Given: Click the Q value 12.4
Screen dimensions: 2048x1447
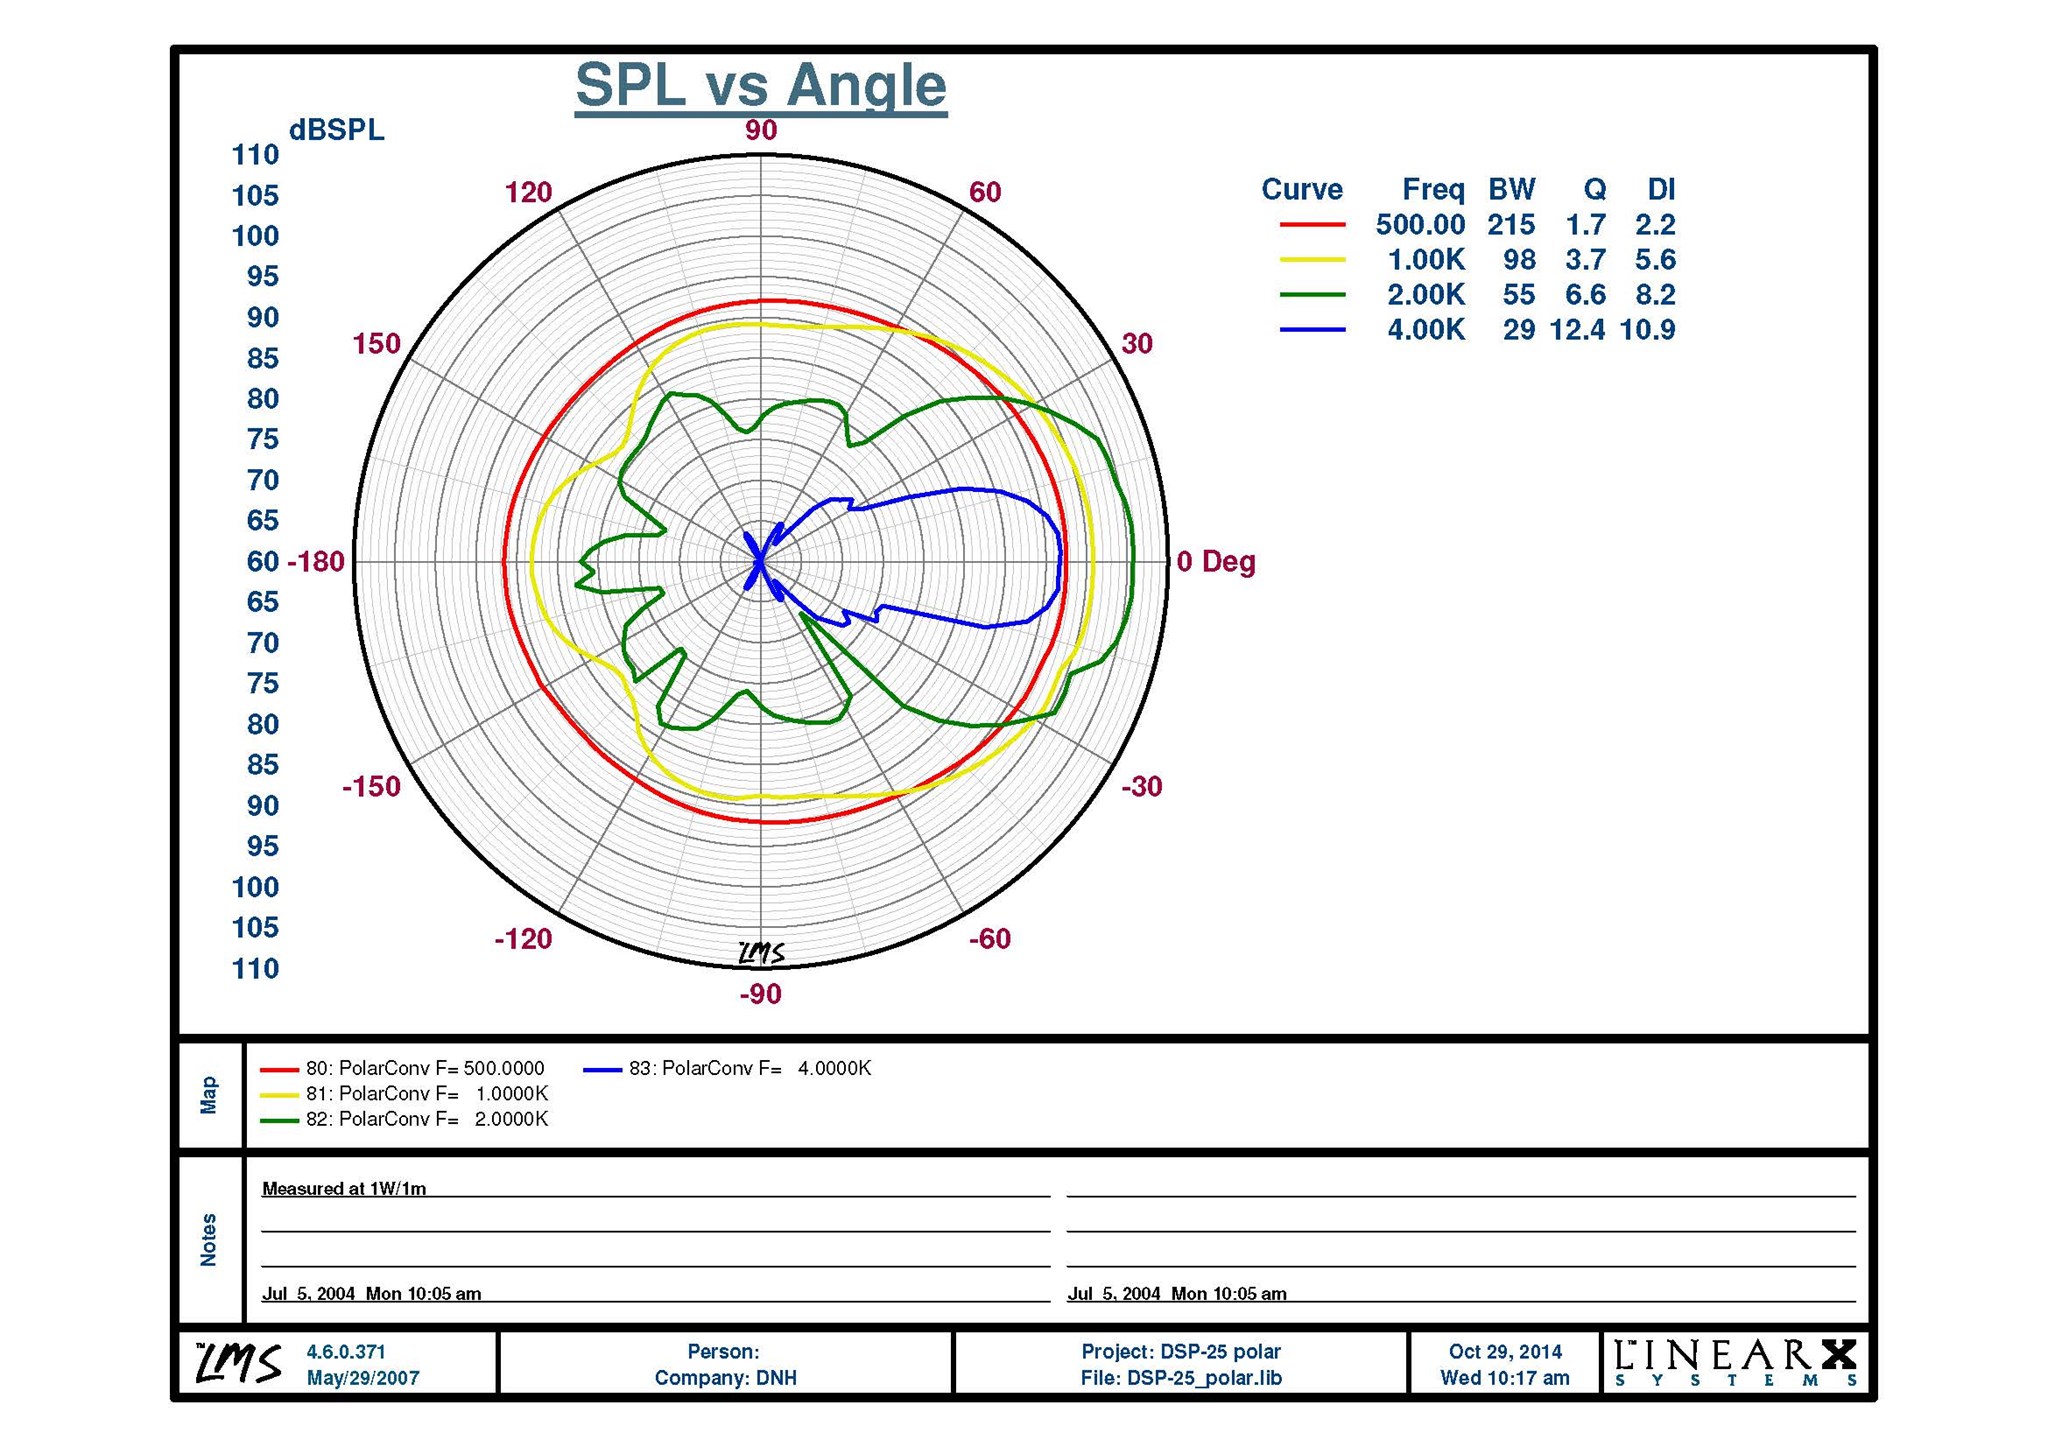Looking at the screenshot, I should tap(1577, 330).
